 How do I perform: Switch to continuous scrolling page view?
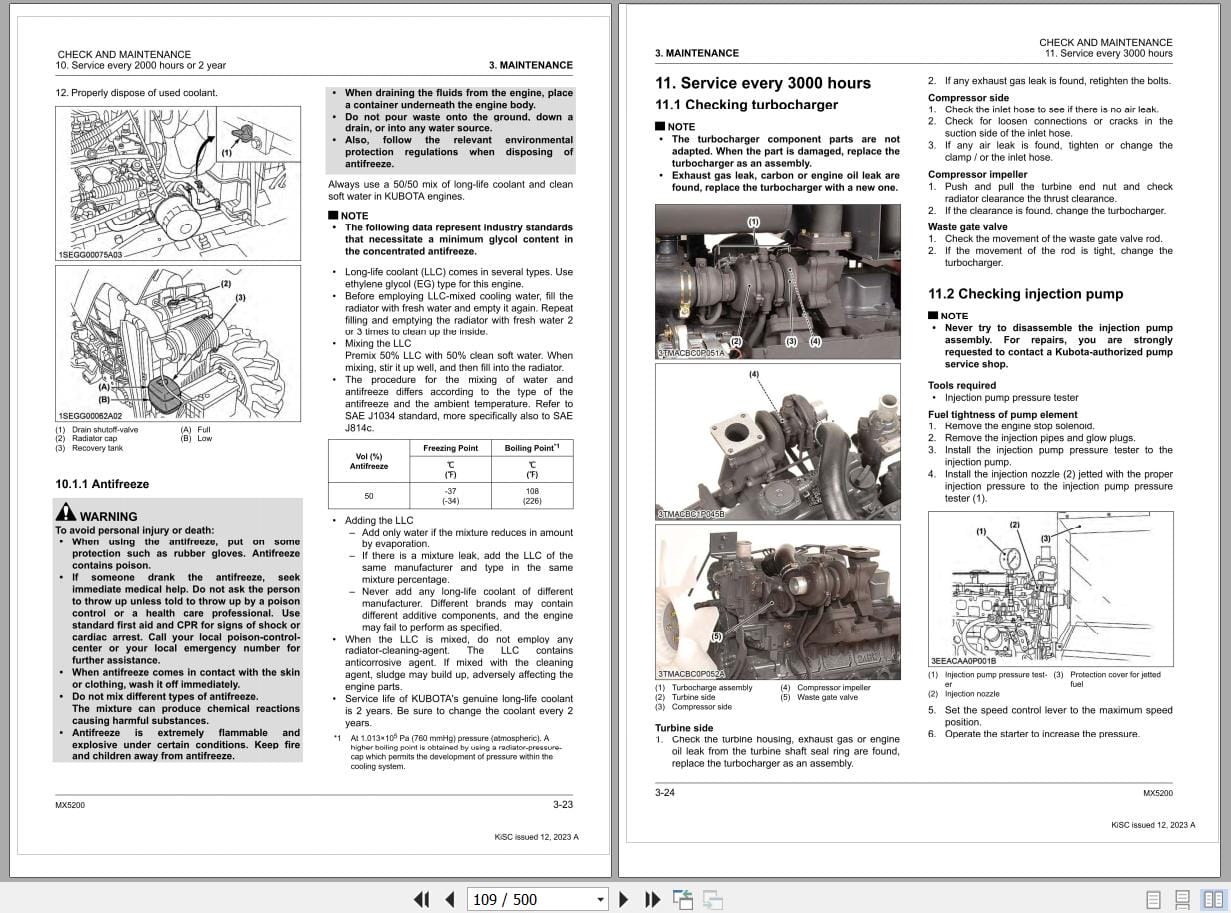(1182, 899)
